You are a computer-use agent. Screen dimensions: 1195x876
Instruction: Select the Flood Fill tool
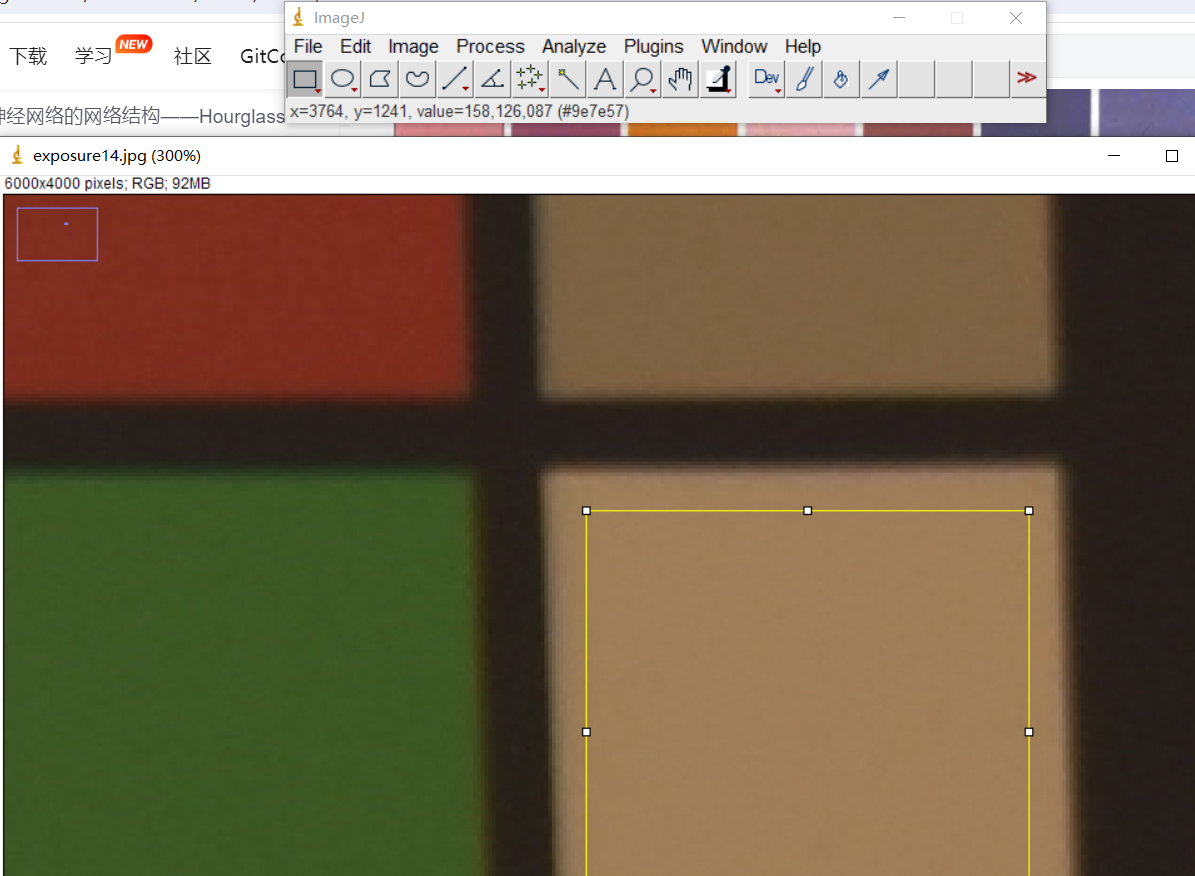[x=841, y=79]
